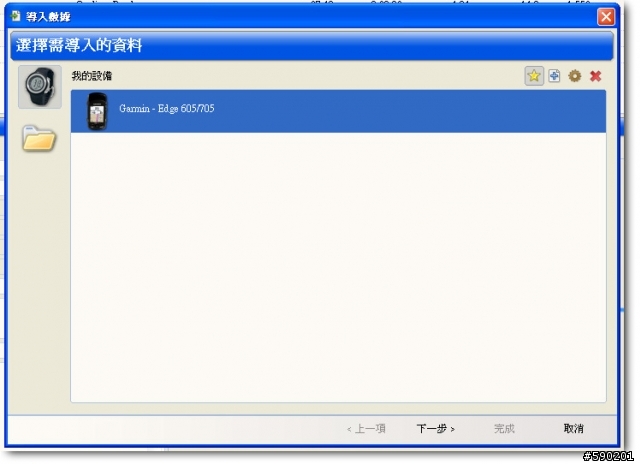Click the Garmin Edge device thumbnail

click(x=98, y=111)
